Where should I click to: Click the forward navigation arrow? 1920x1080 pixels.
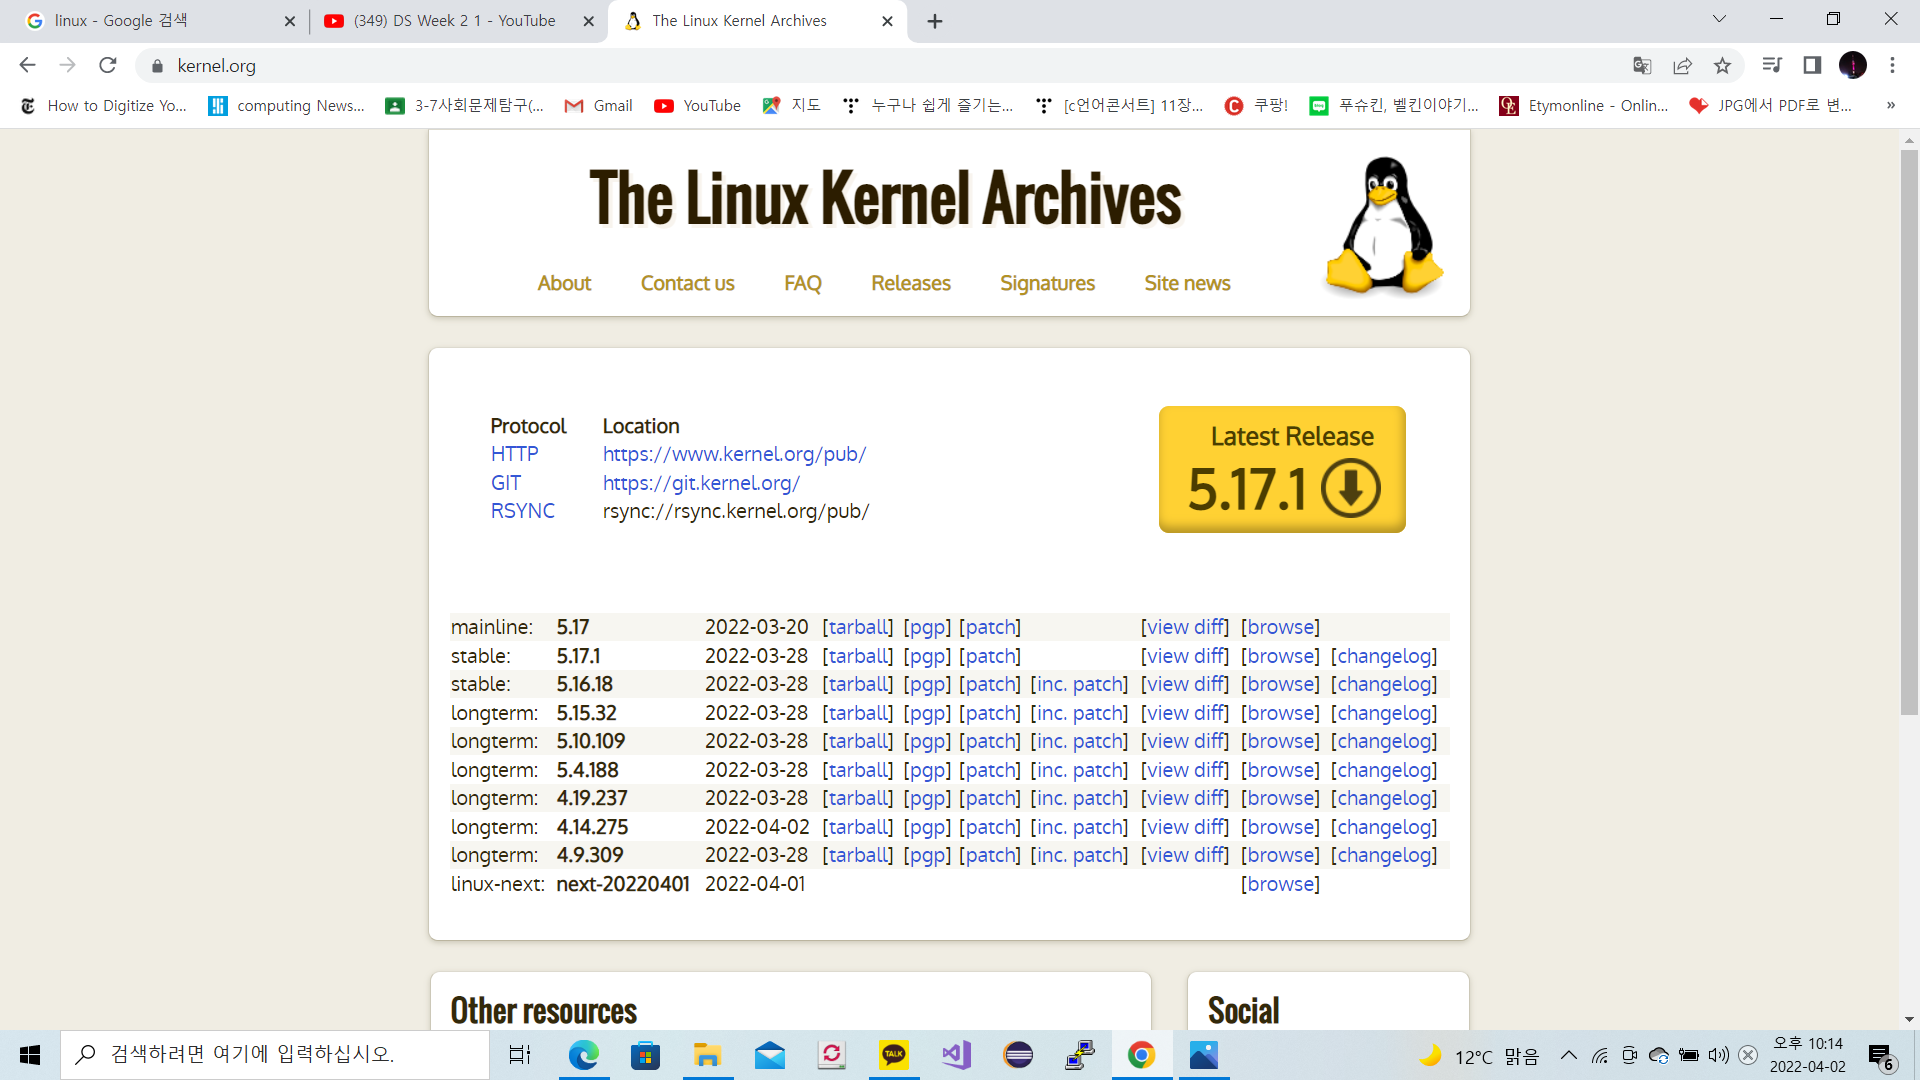point(67,66)
